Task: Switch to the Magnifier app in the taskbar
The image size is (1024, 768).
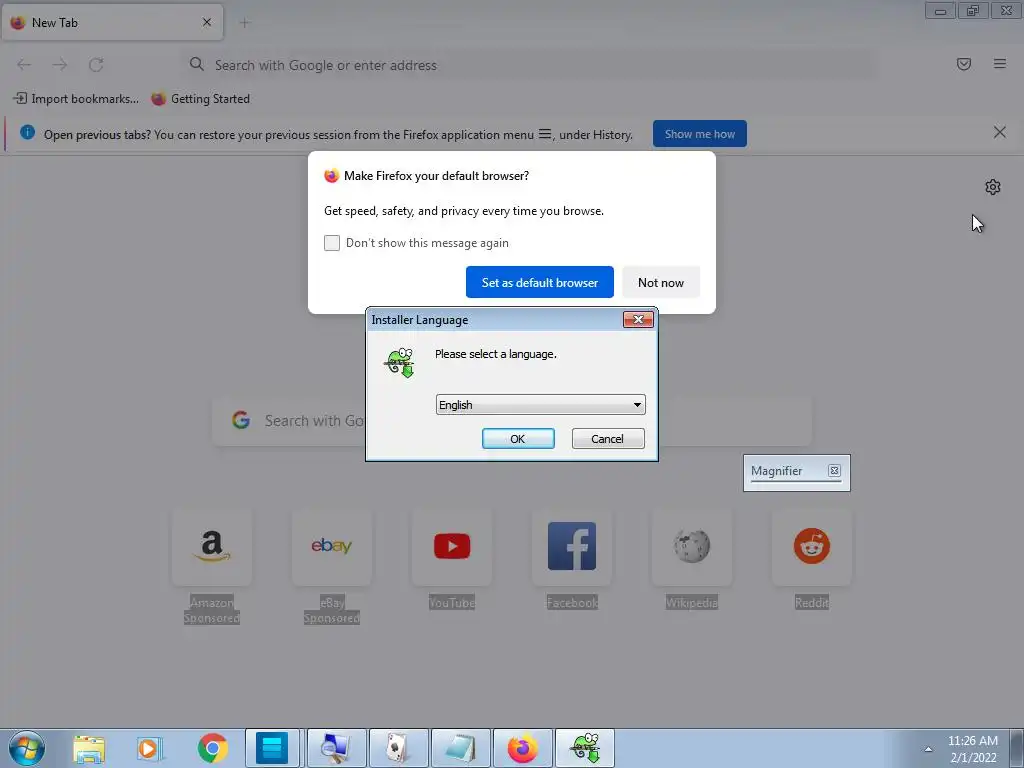Action: click(x=336, y=748)
